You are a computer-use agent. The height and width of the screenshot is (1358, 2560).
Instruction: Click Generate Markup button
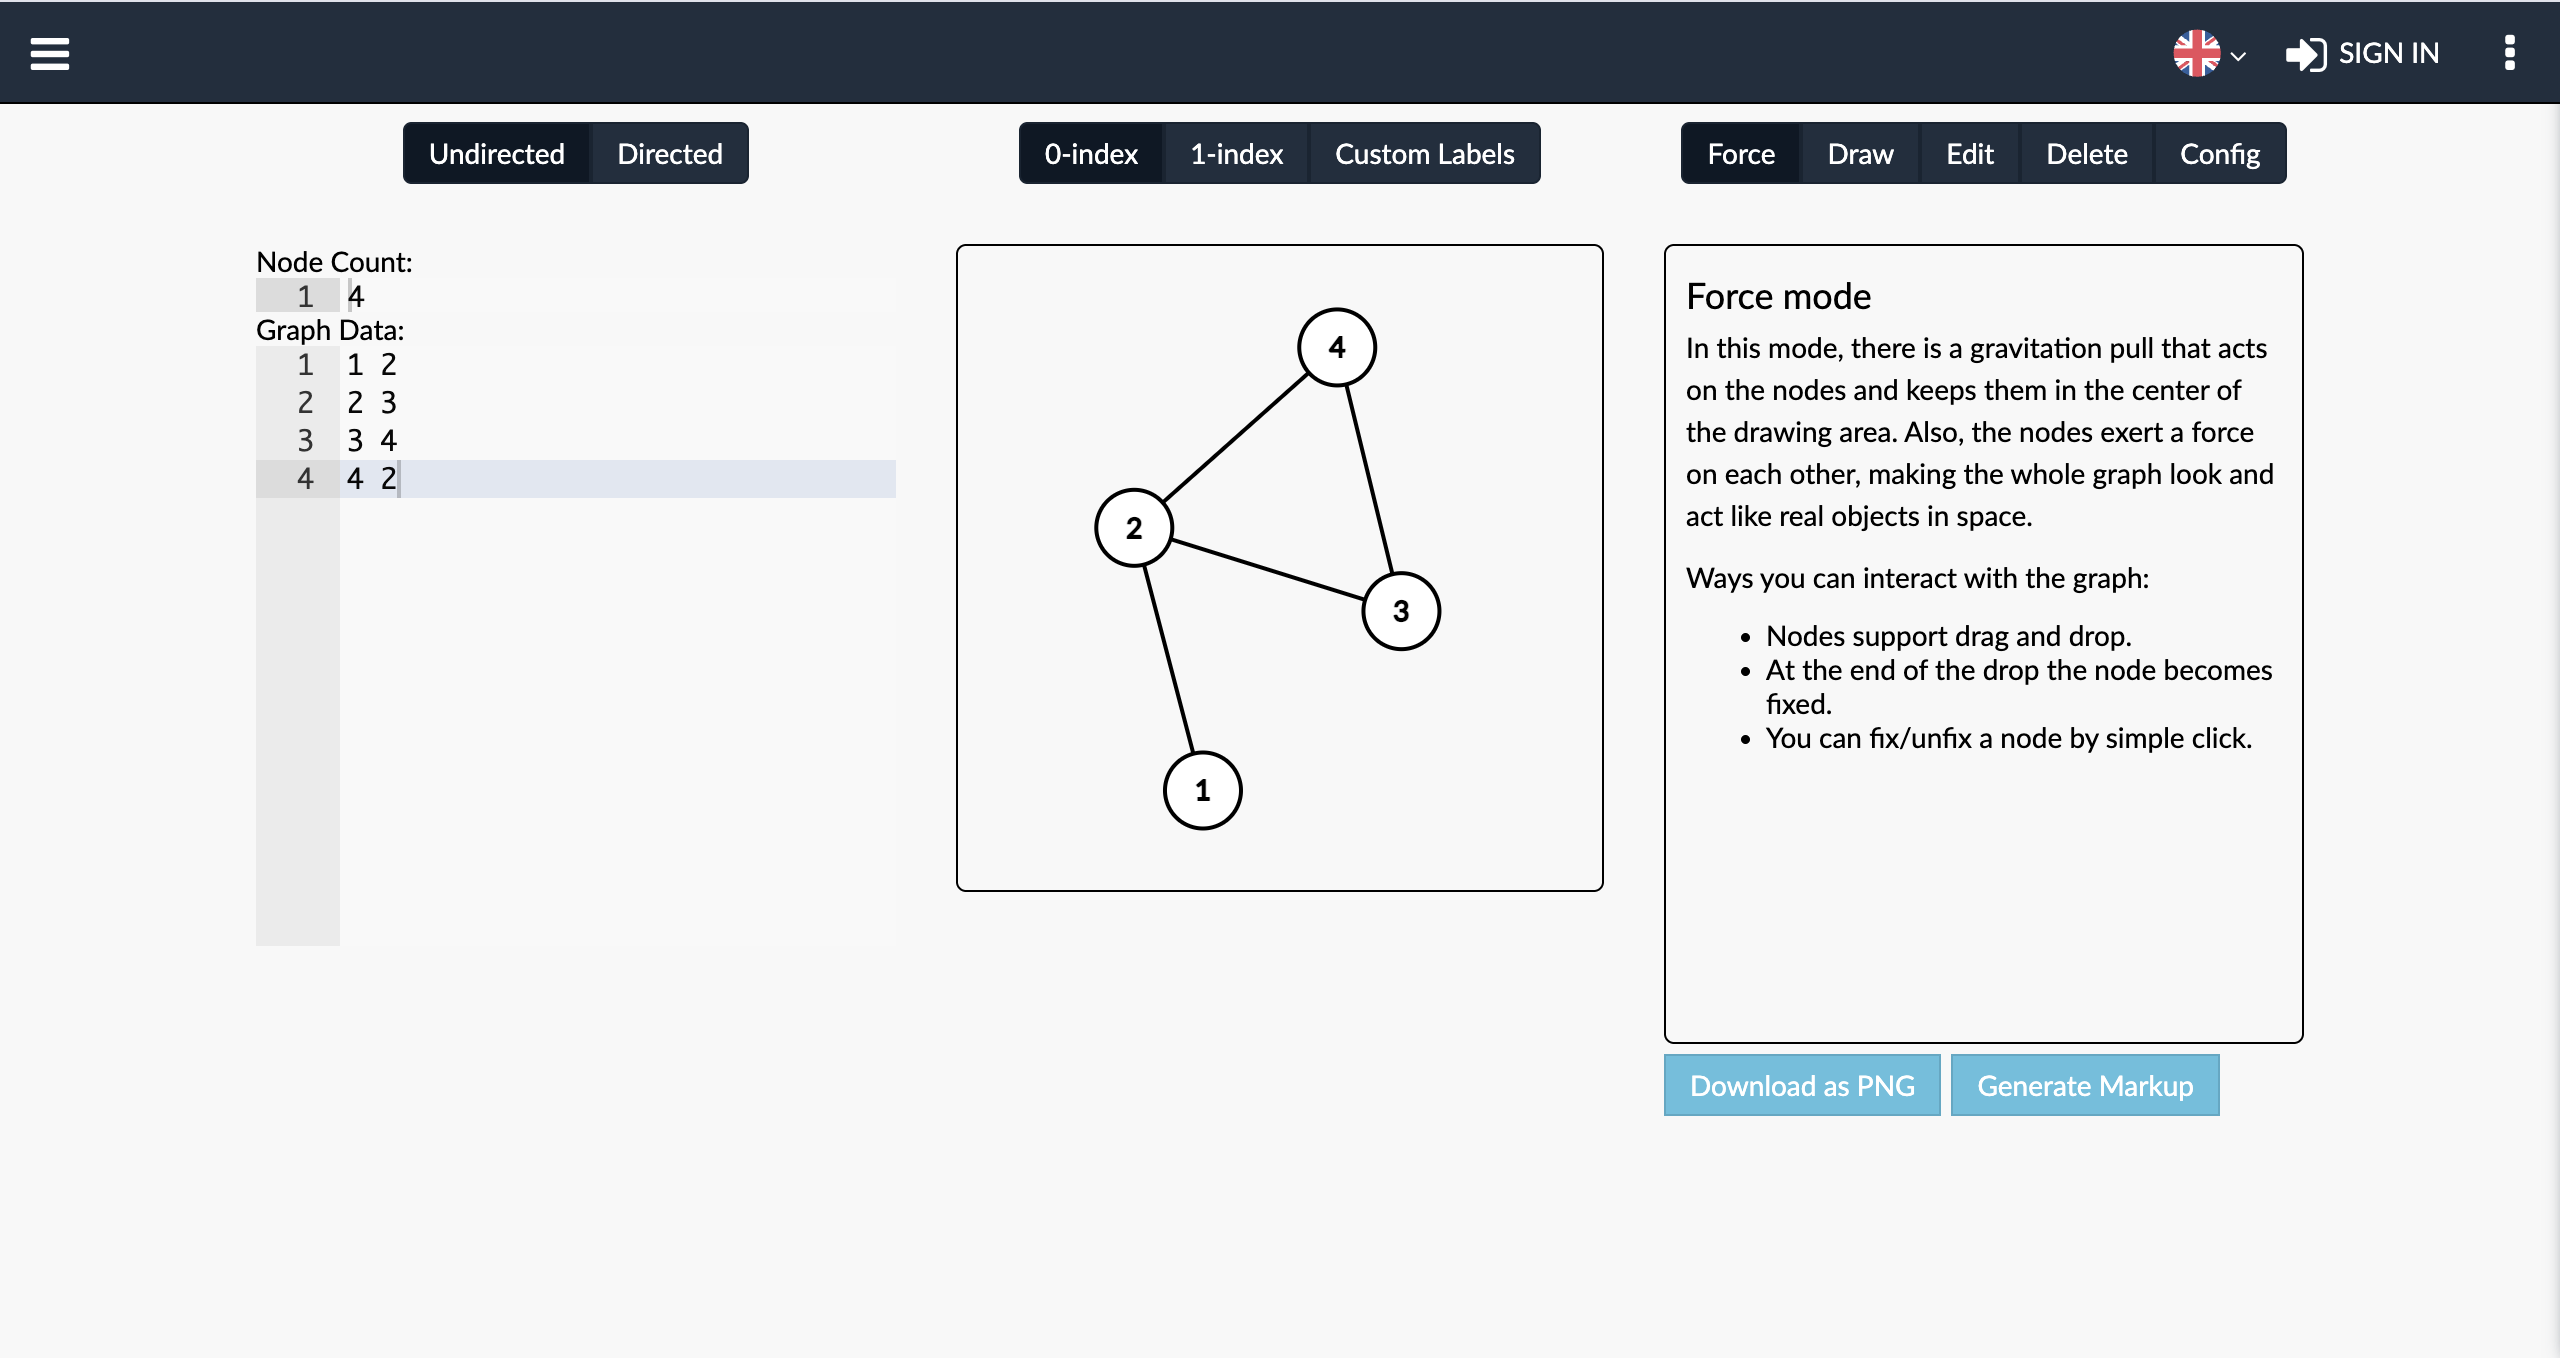(2085, 1086)
